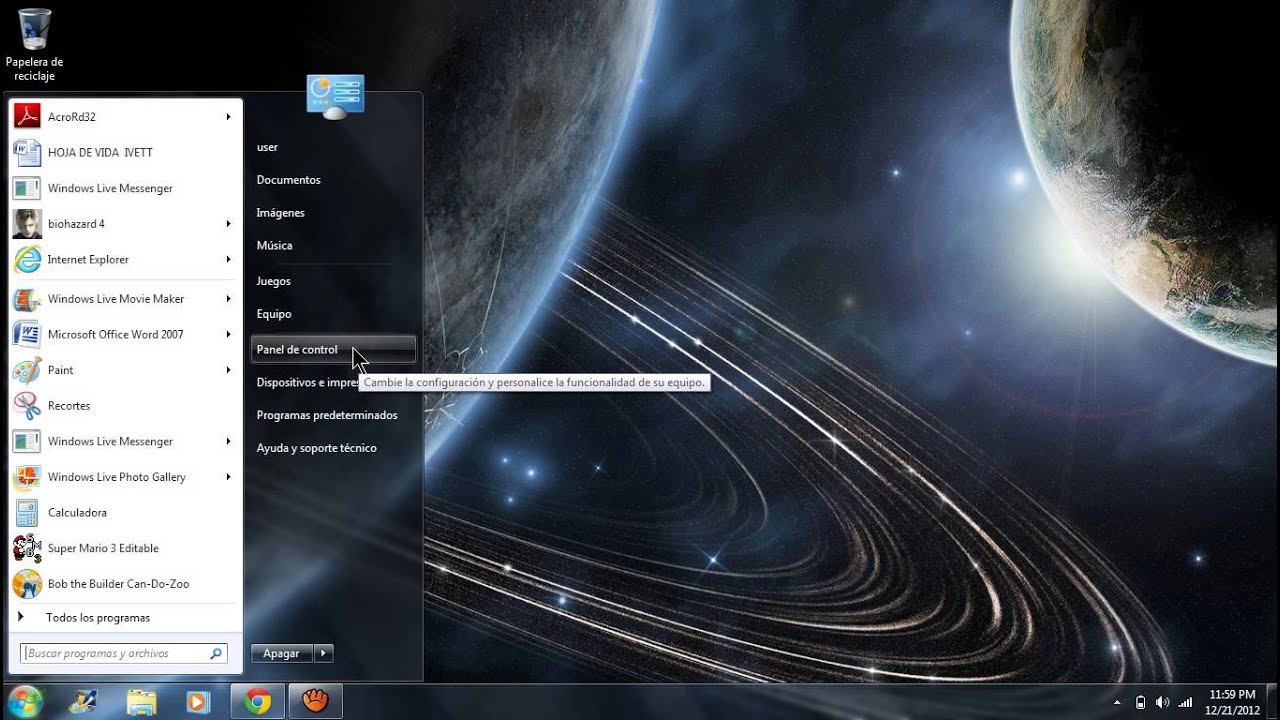
Task: Expand the Paint recent files arrow
Action: point(228,370)
